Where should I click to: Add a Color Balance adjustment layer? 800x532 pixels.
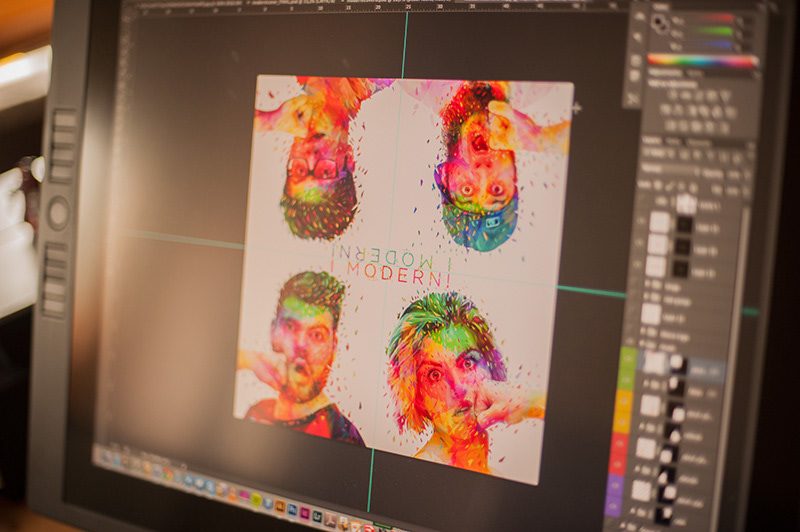(x=678, y=110)
